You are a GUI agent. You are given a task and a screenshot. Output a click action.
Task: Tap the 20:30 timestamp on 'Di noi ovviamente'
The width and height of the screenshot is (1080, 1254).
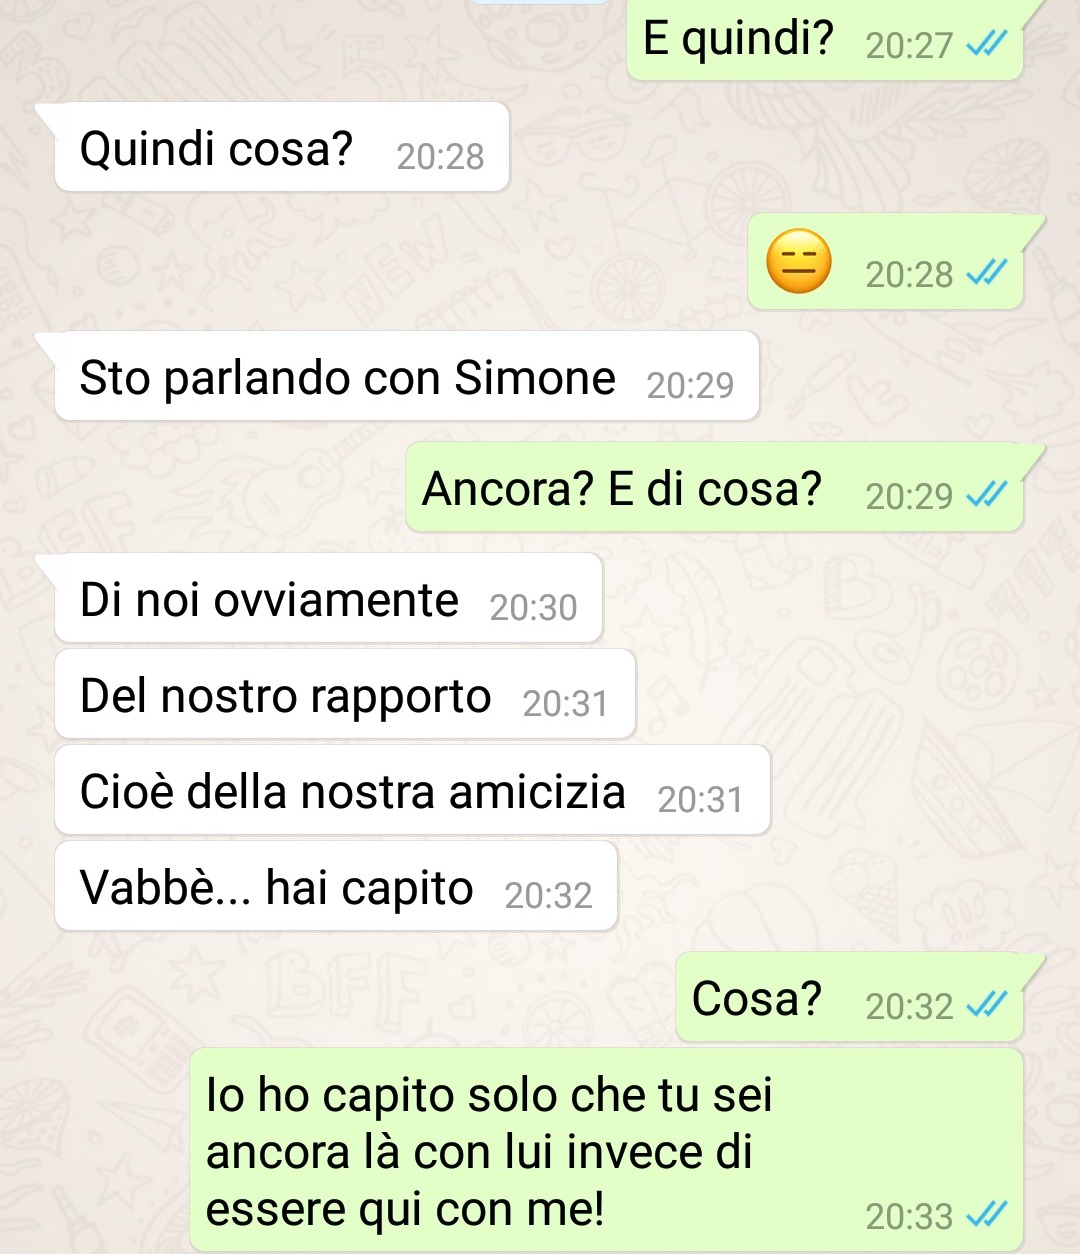[533, 607]
